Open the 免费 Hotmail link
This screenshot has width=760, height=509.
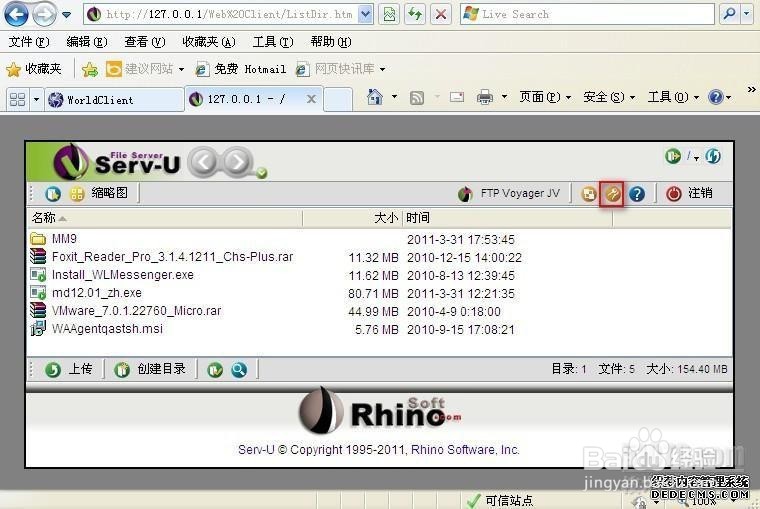[241, 69]
